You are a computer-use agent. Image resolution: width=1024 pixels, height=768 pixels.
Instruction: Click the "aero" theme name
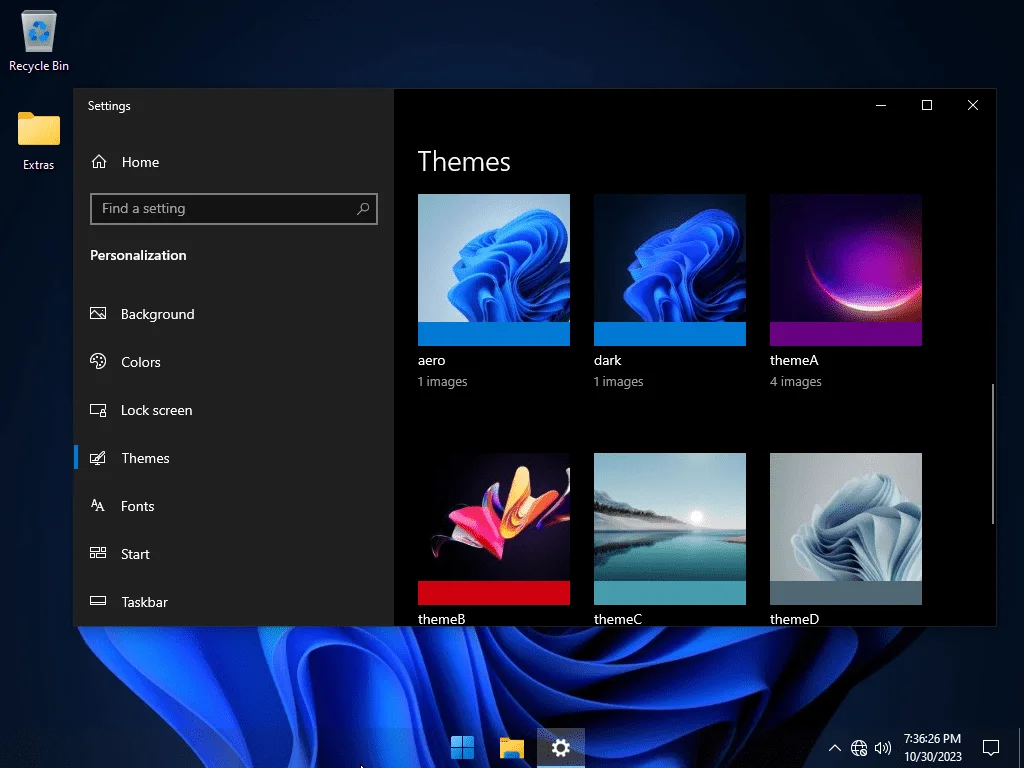[x=432, y=360]
